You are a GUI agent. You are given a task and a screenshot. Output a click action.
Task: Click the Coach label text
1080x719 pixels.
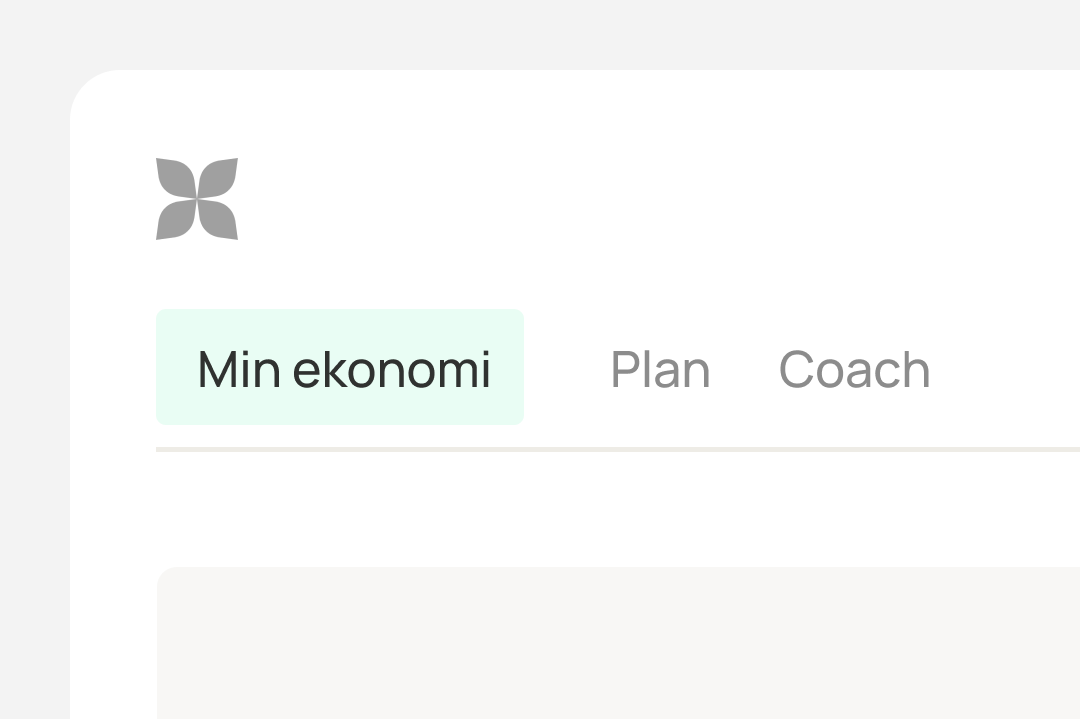tap(854, 370)
